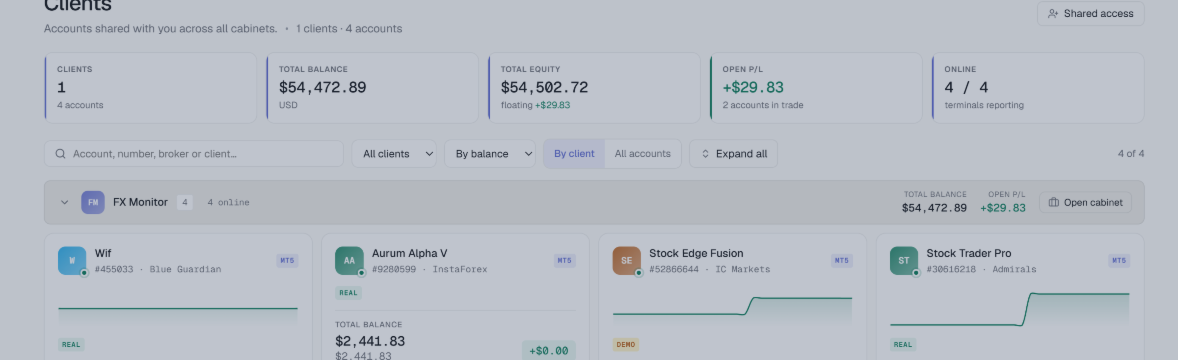Click the REAL tag on Aurum Alpha V
1178x360 pixels.
pyautogui.click(x=349, y=293)
